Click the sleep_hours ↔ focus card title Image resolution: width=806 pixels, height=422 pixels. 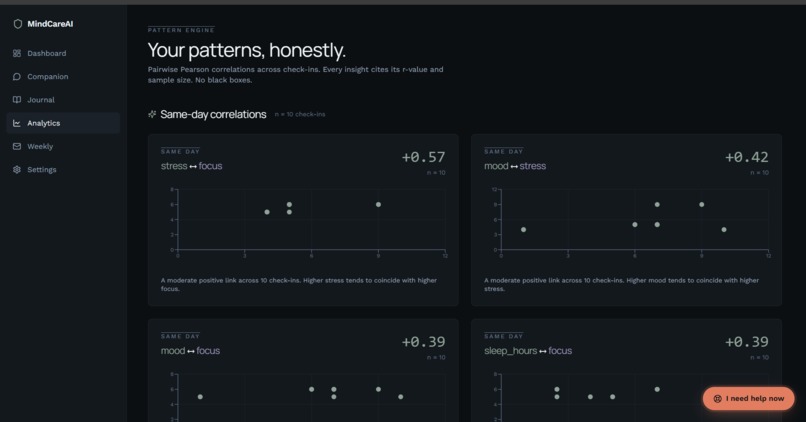pyautogui.click(x=528, y=351)
